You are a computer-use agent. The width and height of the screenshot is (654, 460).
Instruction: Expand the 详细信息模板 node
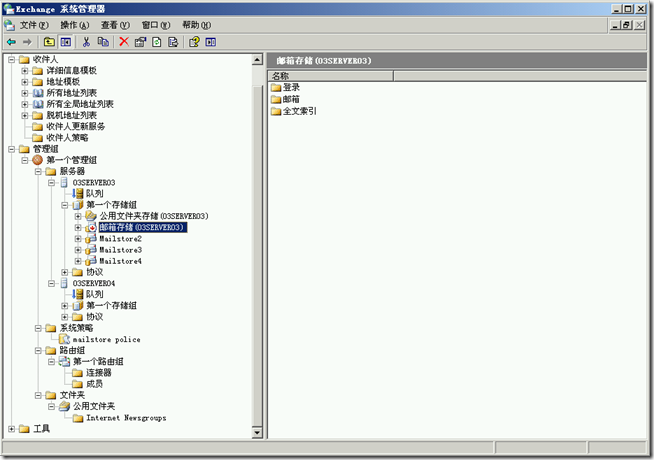tap(25, 70)
